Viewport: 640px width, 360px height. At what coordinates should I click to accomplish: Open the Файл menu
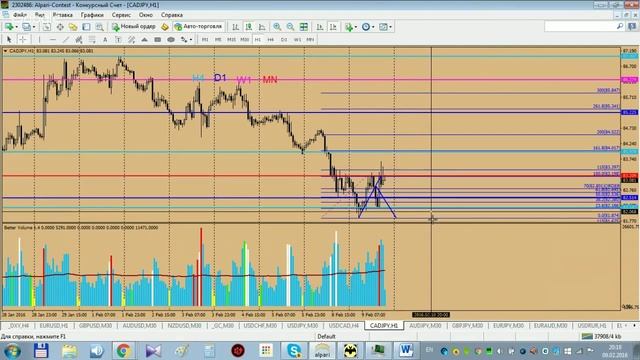pyautogui.click(x=20, y=15)
